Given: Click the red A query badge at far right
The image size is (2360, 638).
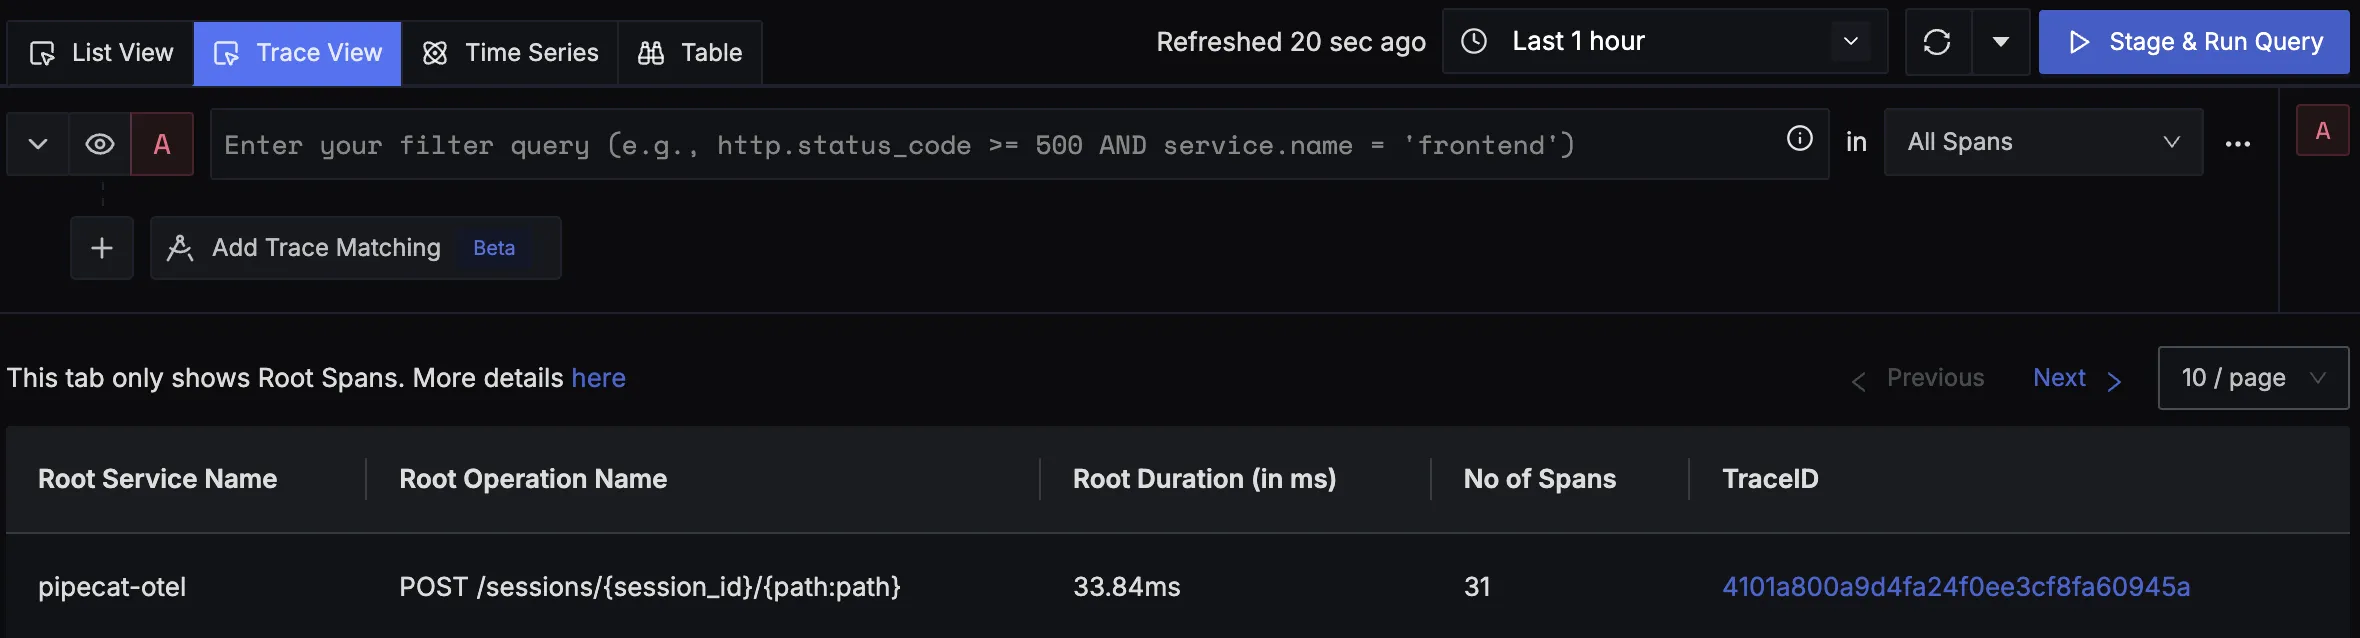Looking at the screenshot, I should point(2322,131).
